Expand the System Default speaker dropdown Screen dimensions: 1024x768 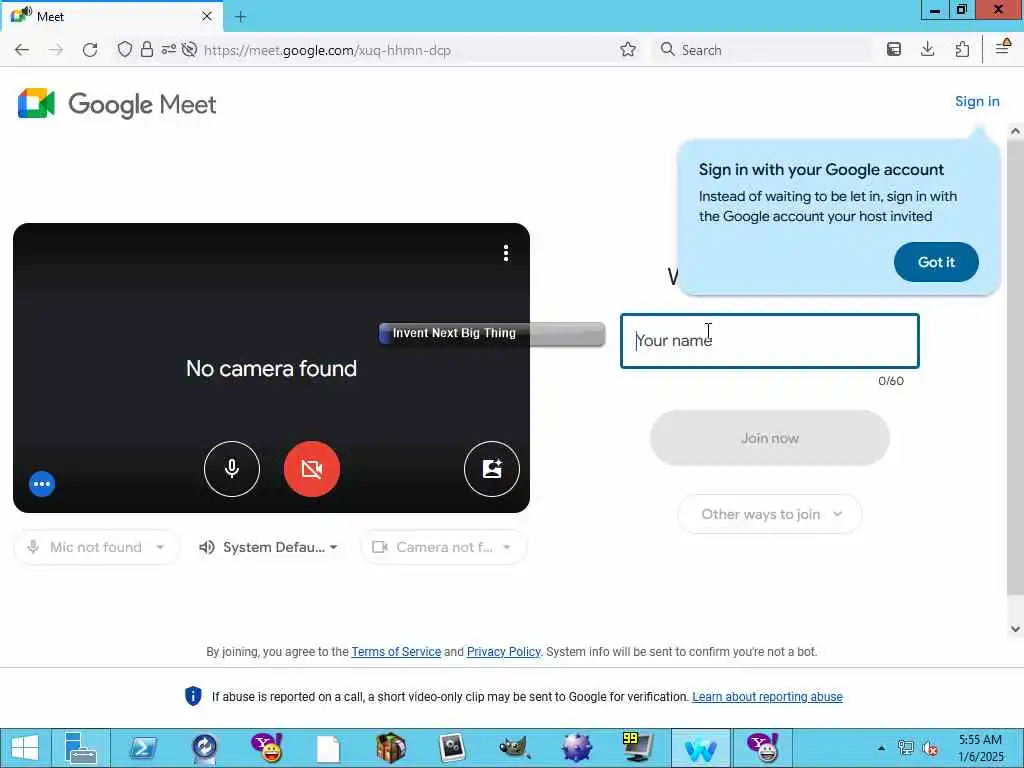click(x=269, y=547)
